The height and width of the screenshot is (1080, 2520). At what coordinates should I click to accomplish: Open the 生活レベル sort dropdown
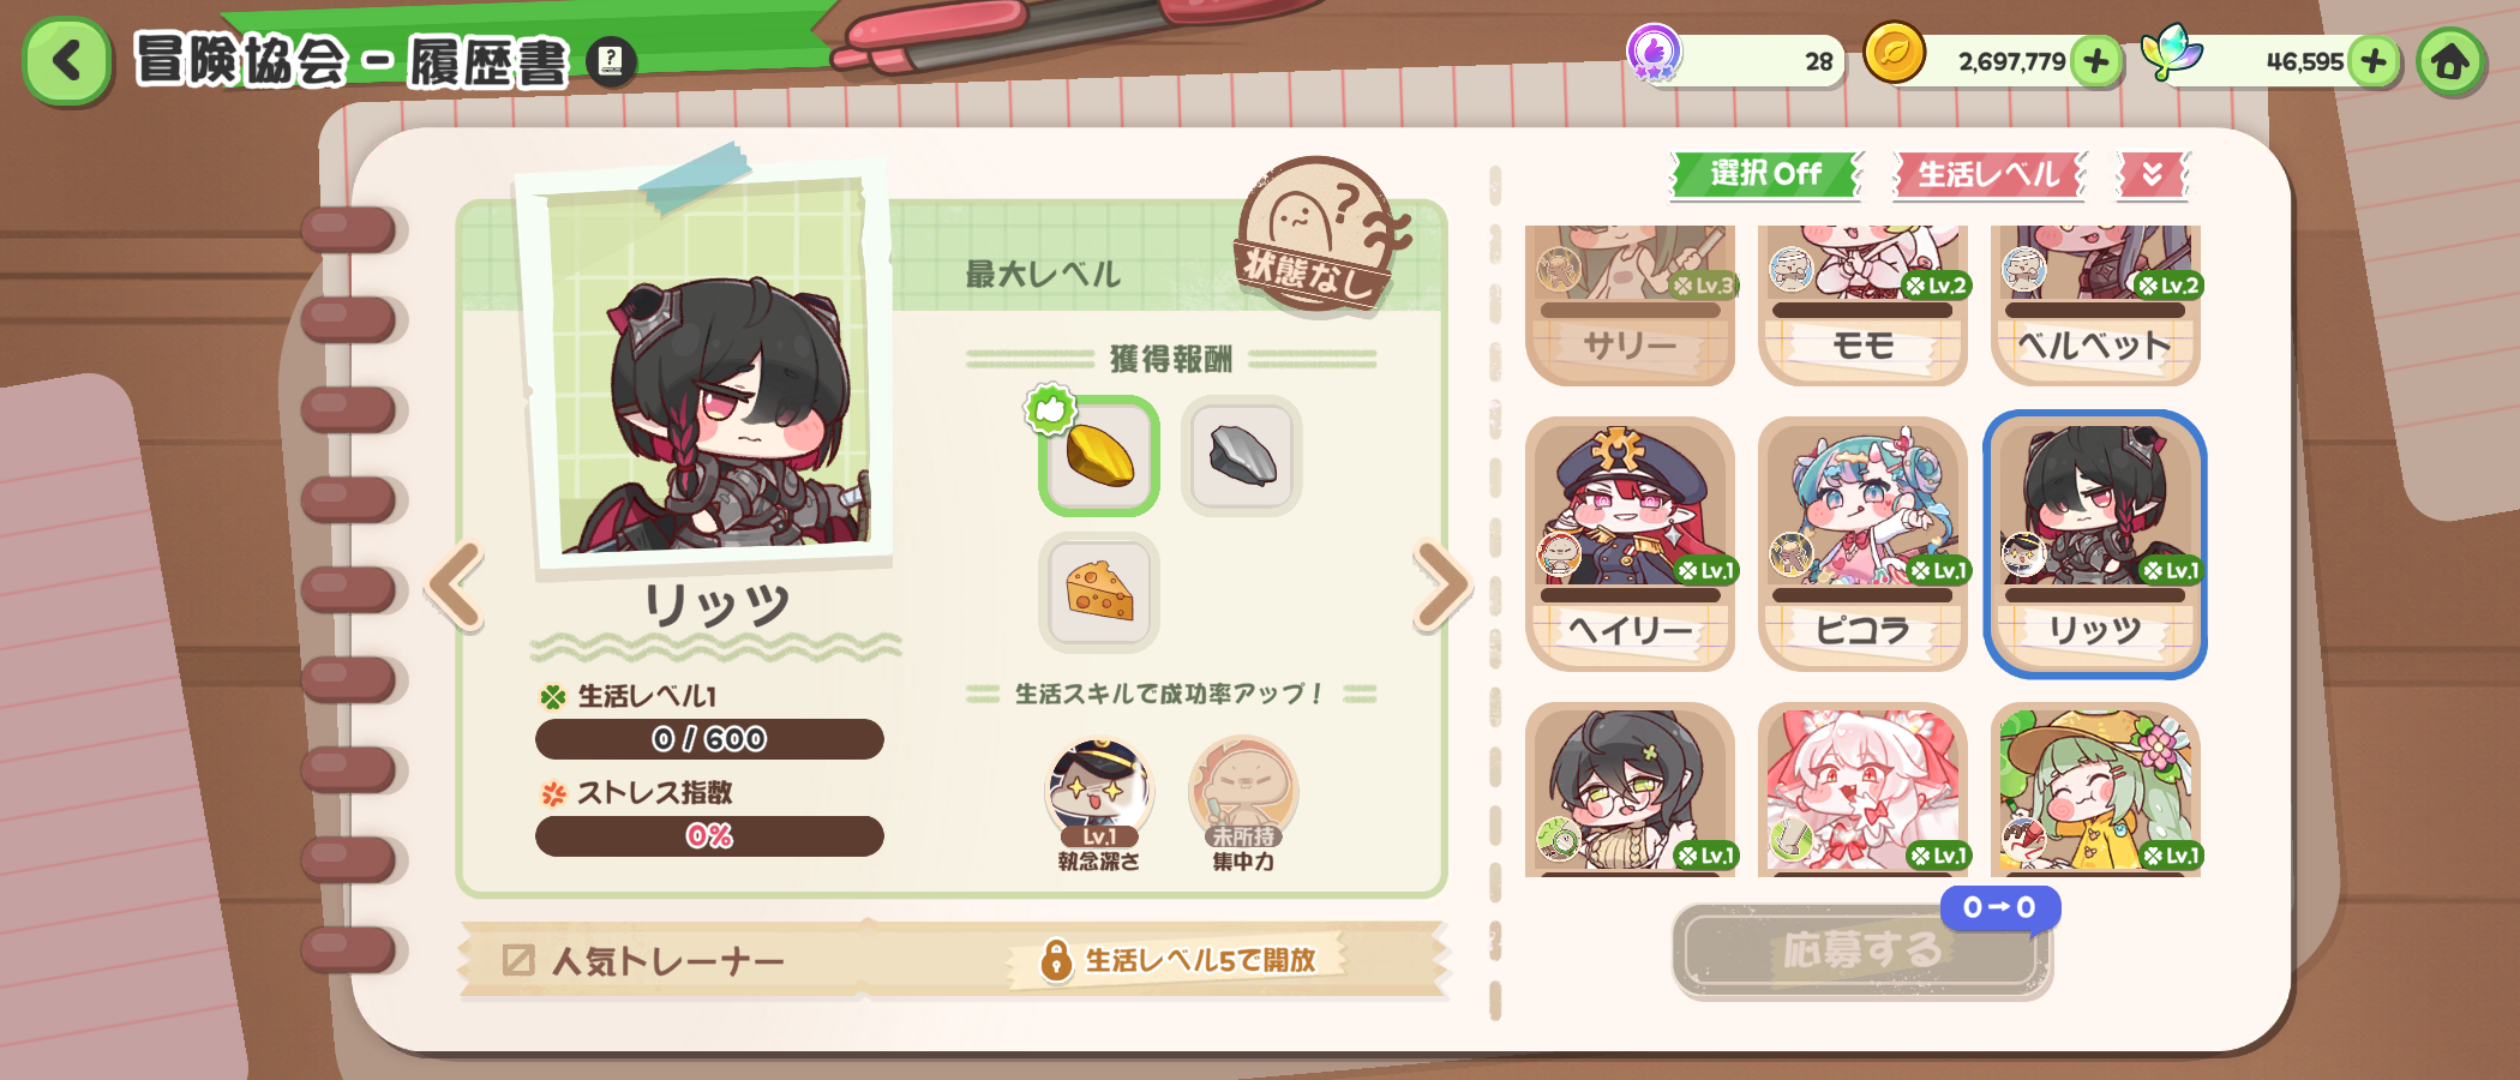1989,174
